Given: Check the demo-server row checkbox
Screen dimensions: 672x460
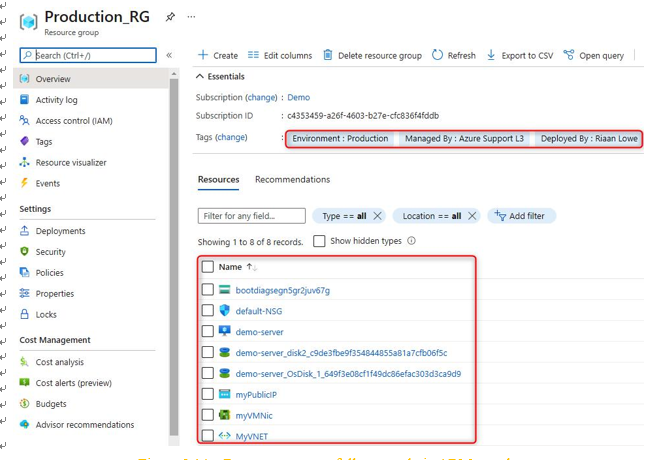Looking at the screenshot, I should point(208,331).
